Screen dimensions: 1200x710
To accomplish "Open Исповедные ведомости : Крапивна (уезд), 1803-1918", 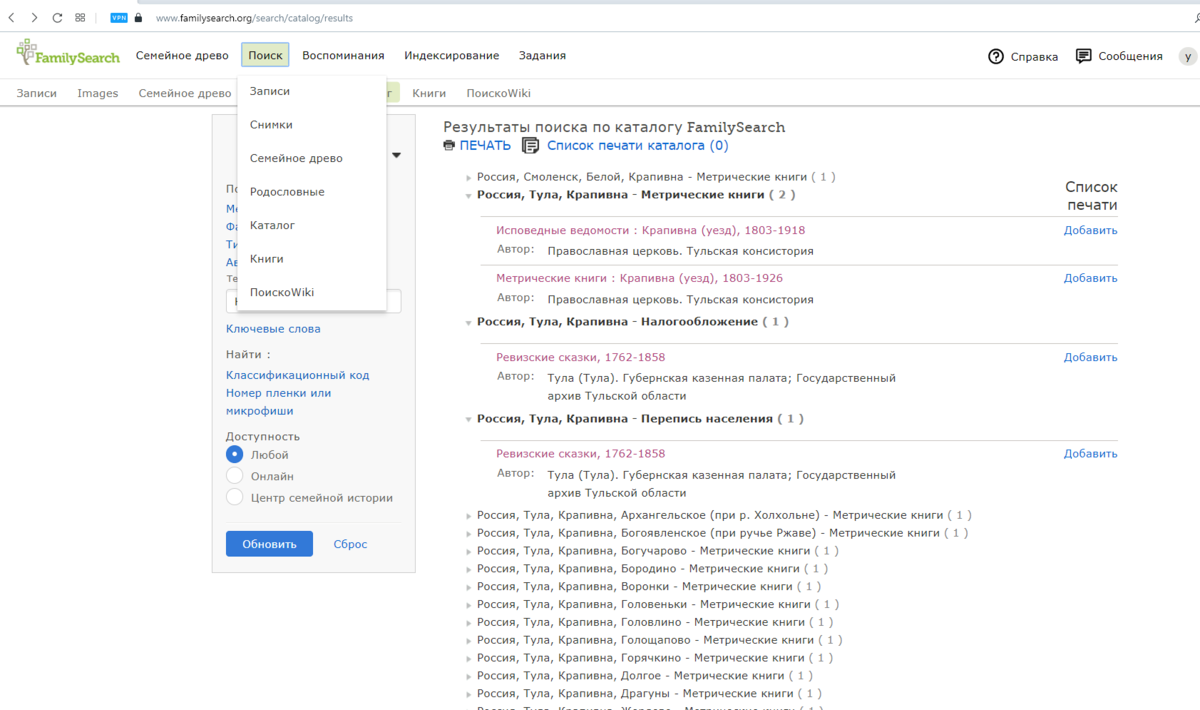I will (x=650, y=230).
